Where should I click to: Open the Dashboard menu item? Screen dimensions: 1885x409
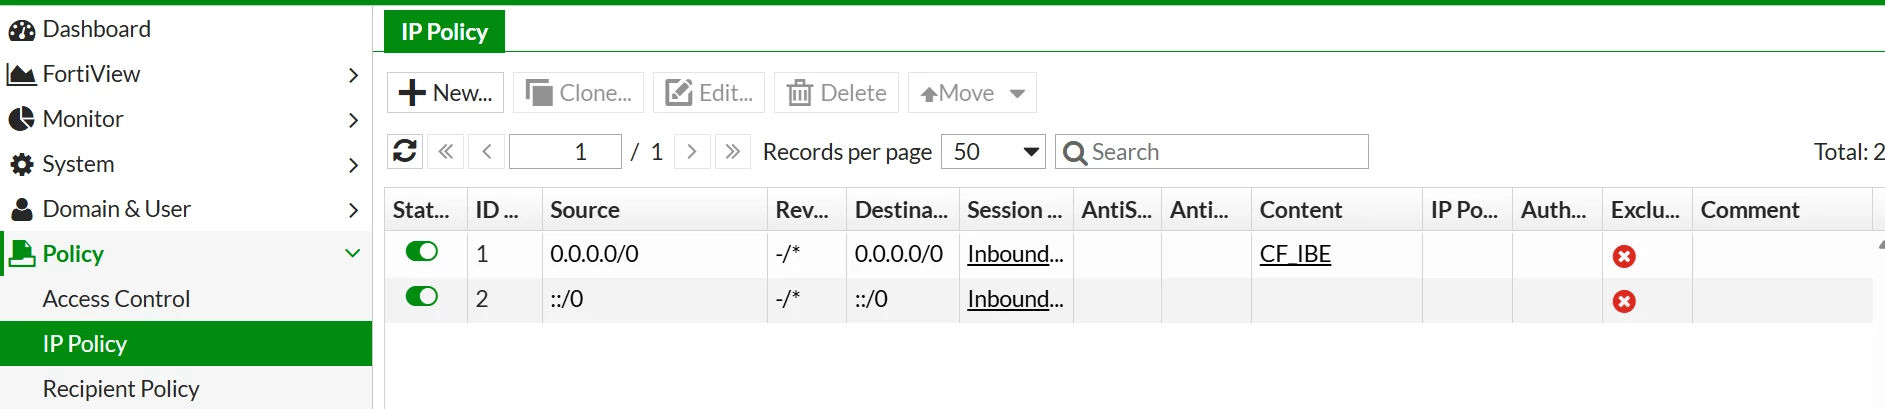pyautogui.click(x=96, y=29)
